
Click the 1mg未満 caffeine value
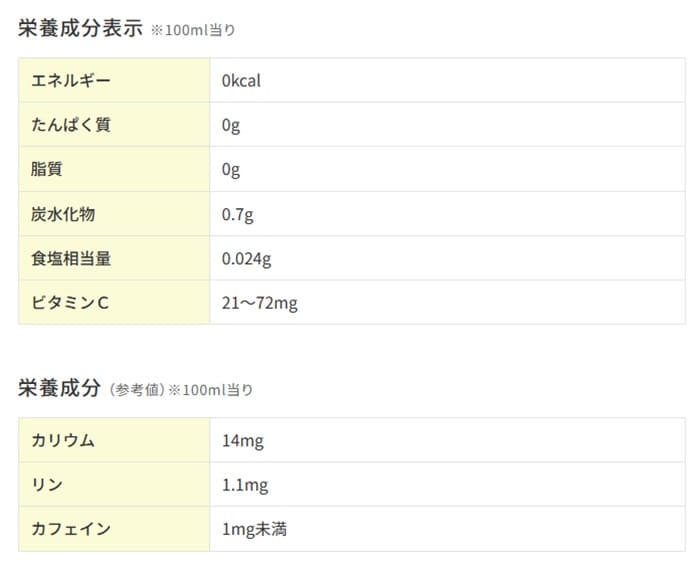tap(254, 529)
